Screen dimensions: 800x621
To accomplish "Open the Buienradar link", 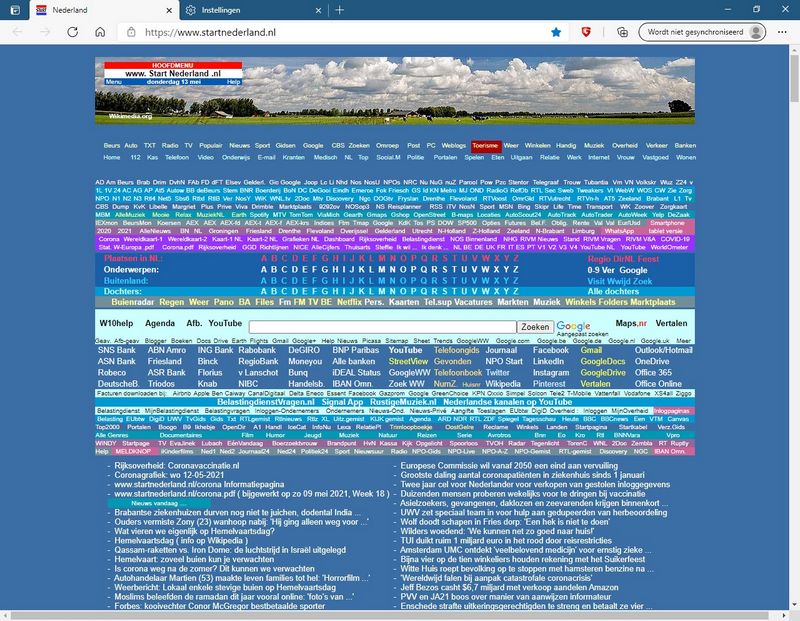I will [133, 302].
